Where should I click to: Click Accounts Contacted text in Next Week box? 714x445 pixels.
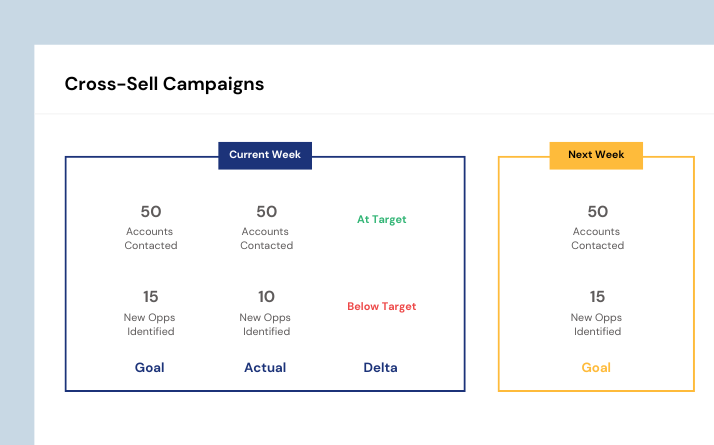597,239
